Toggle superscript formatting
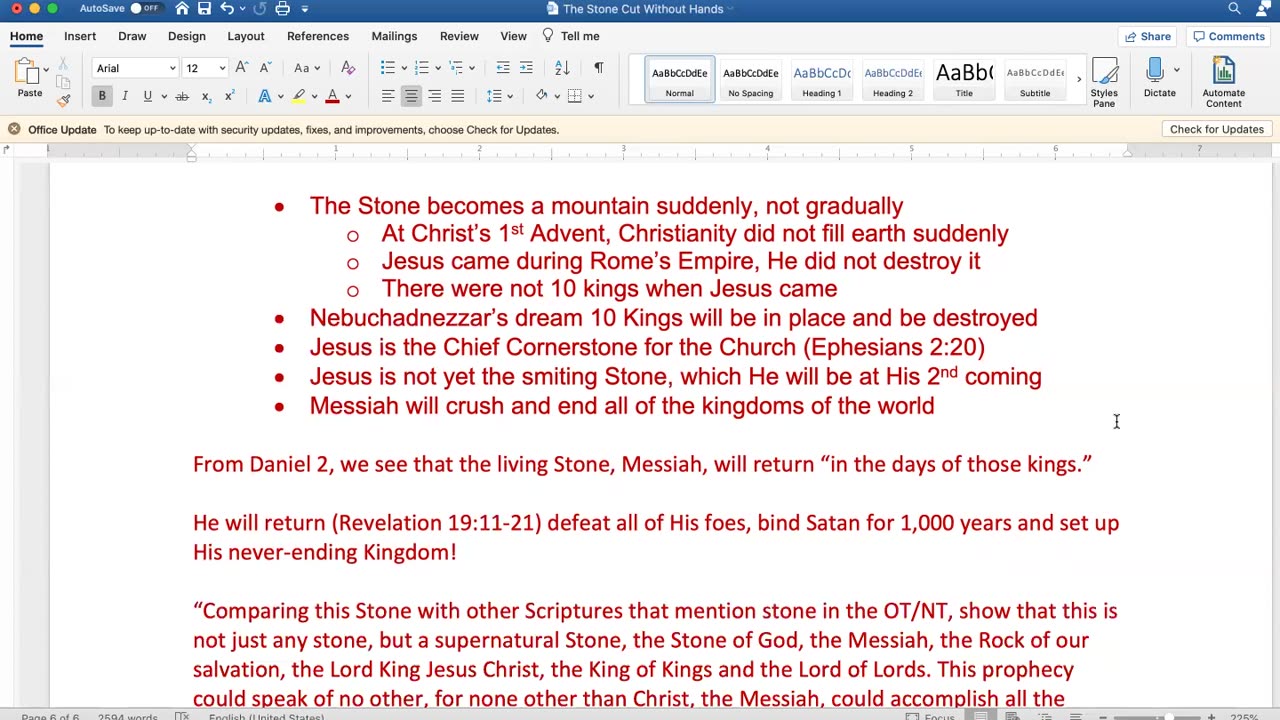This screenshot has height=720, width=1280. tap(229, 96)
